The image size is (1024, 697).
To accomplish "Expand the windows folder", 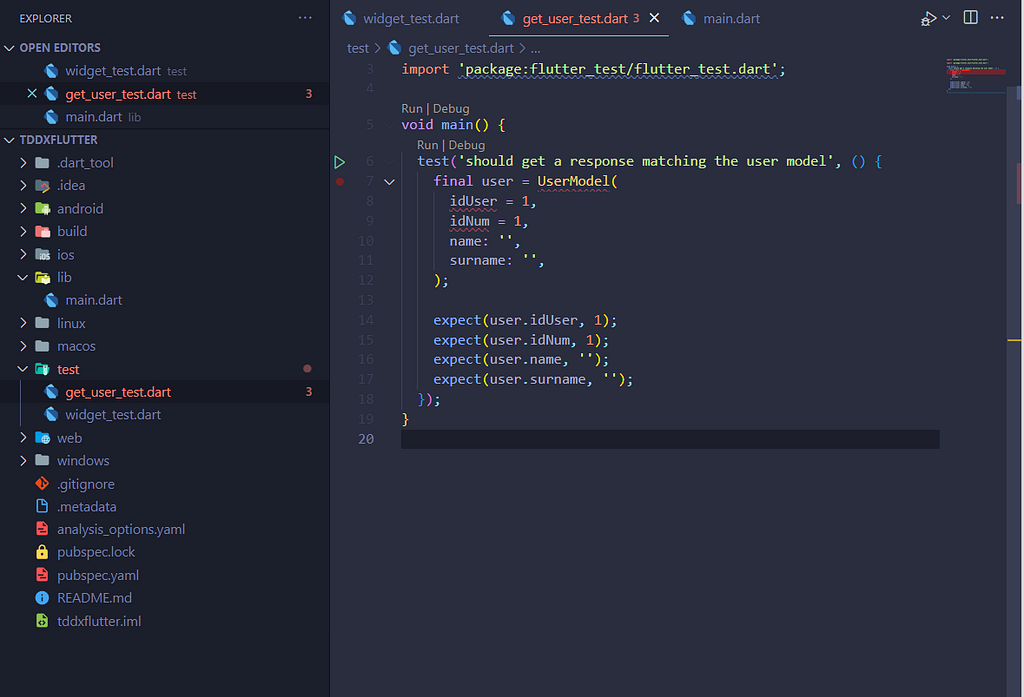I will [24, 461].
